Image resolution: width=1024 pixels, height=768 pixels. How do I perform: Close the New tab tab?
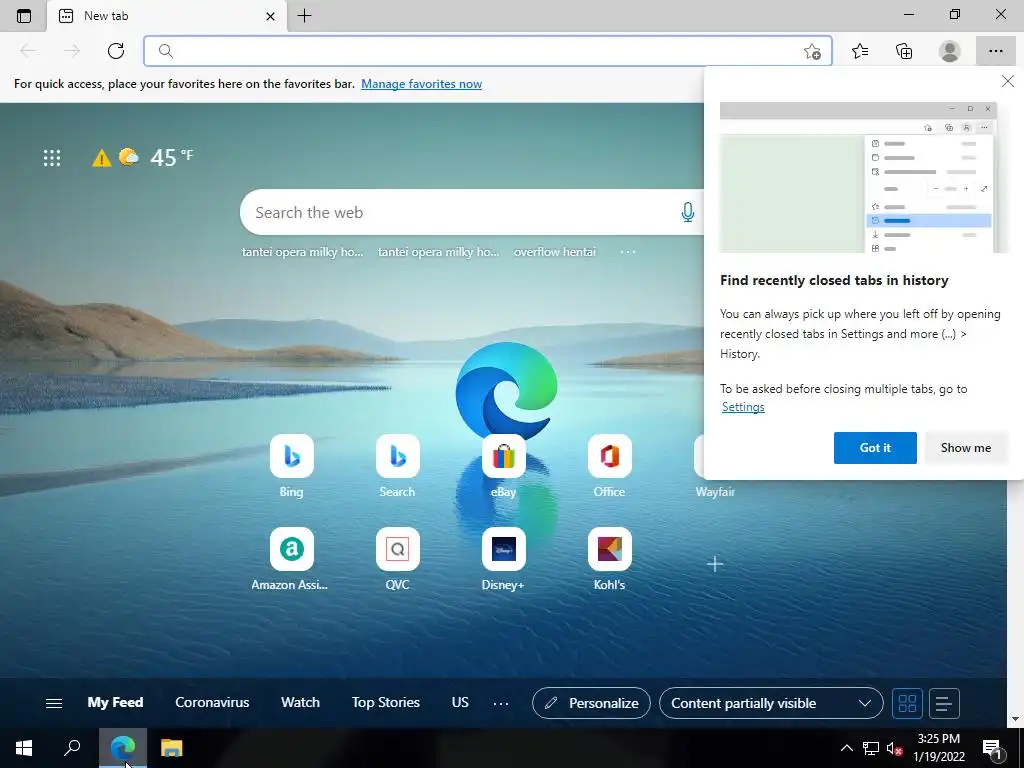pyautogui.click(x=270, y=16)
